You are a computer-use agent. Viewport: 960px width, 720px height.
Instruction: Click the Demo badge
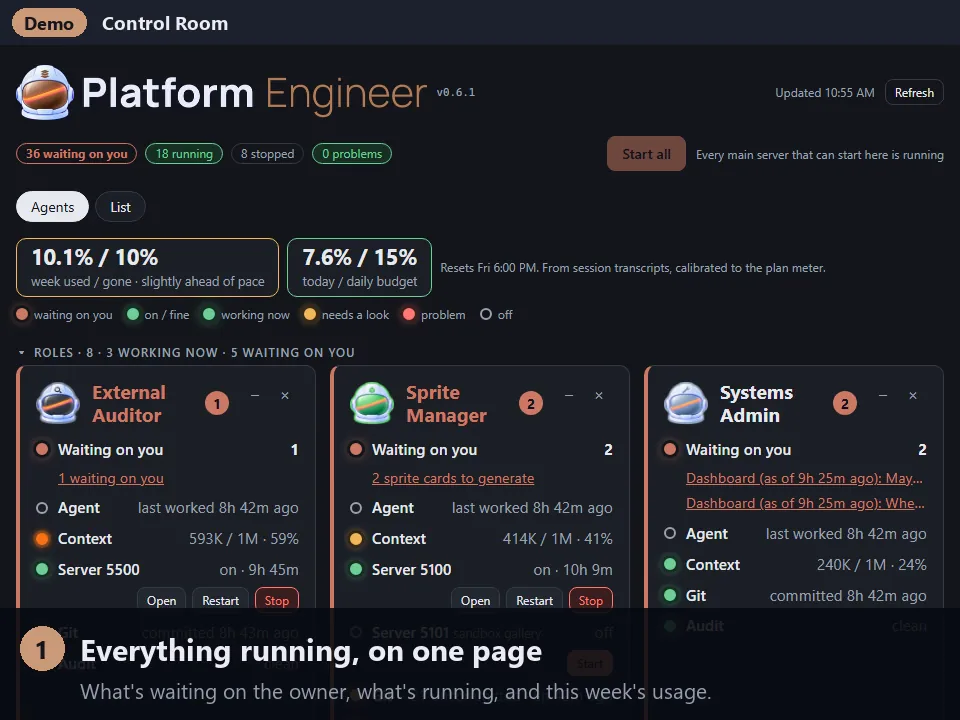(49, 23)
